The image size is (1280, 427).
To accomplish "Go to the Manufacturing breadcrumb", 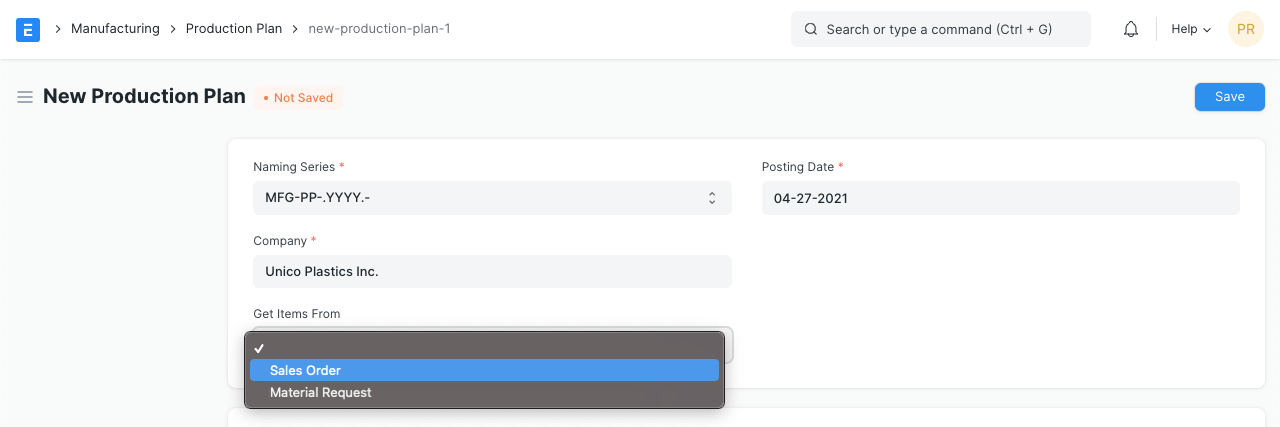I will point(115,29).
